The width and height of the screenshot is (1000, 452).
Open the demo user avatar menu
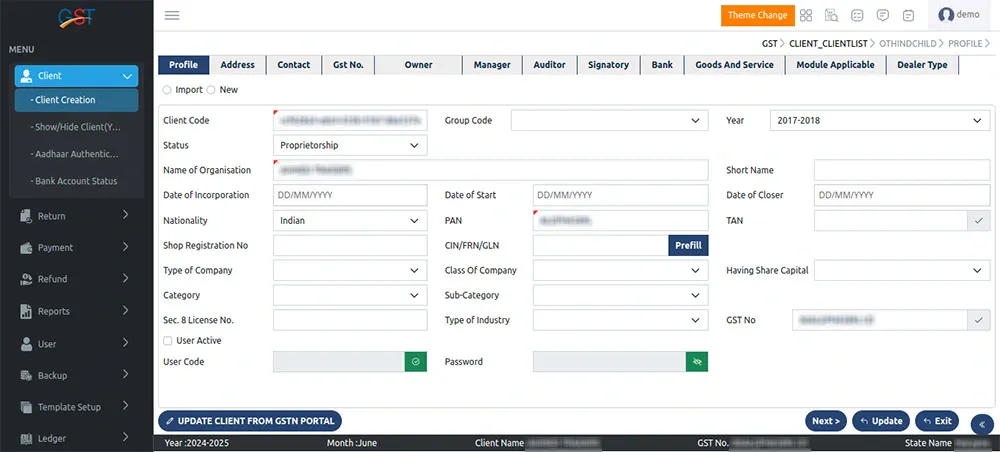tap(959, 15)
